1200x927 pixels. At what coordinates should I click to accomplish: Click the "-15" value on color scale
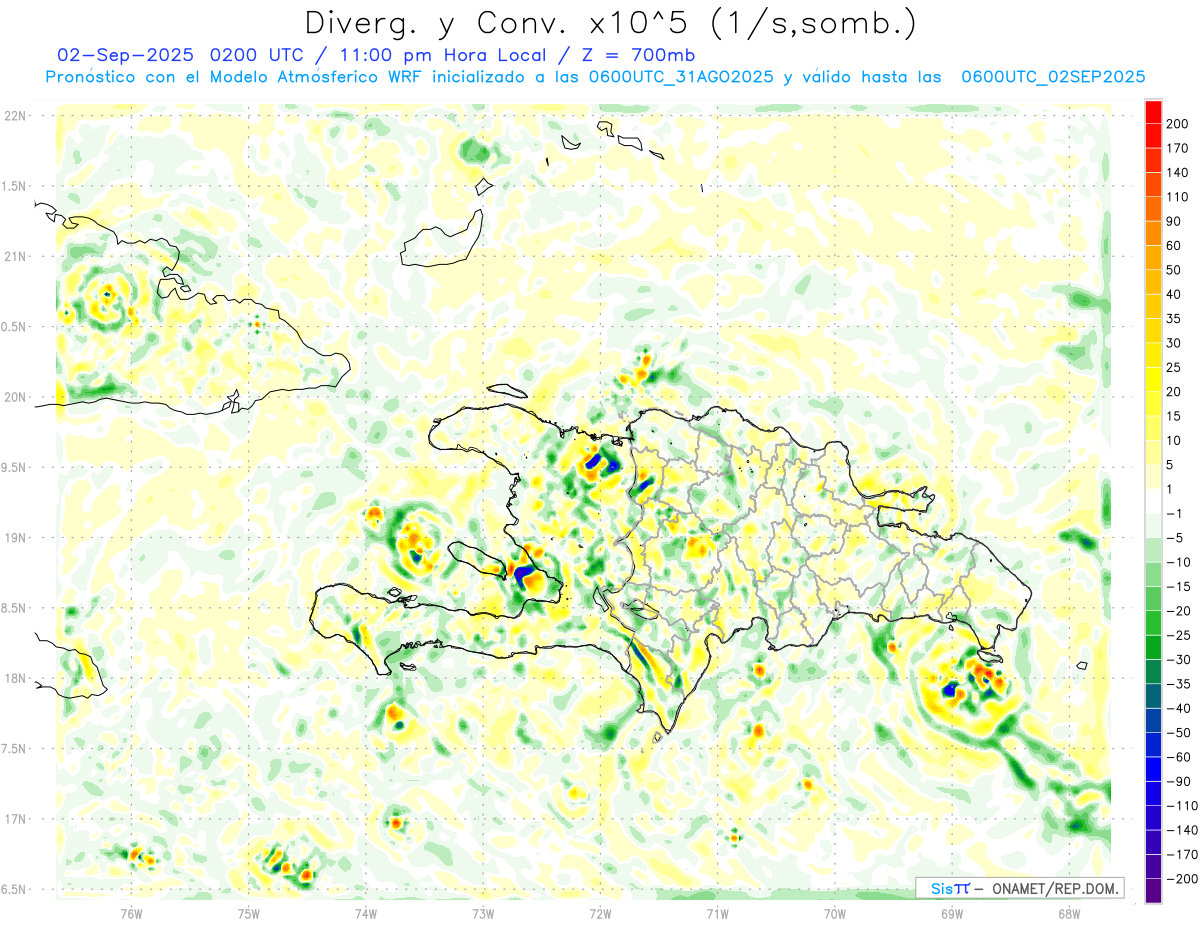[x=1177, y=586]
